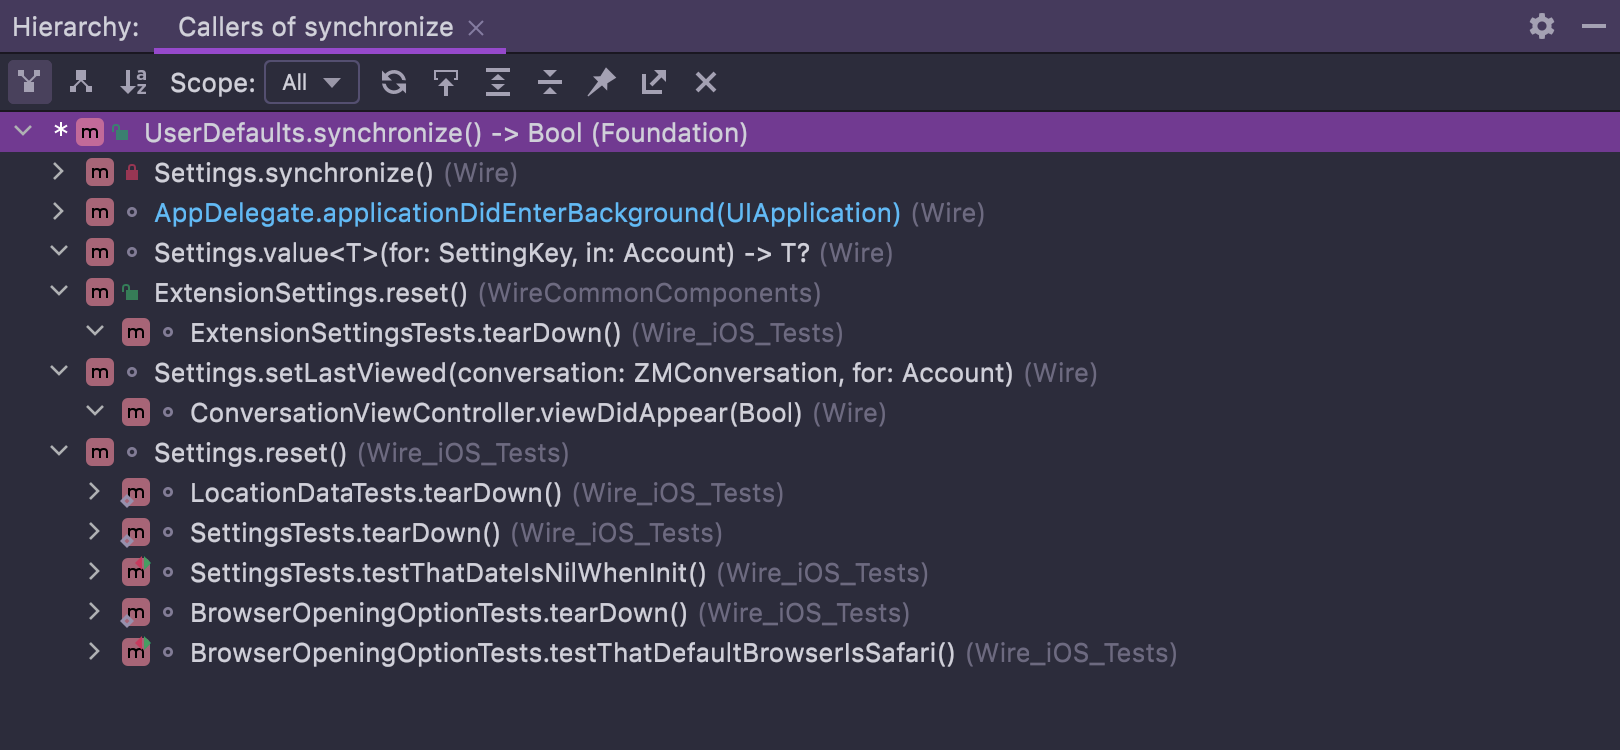Click method icon of LocationDataTests.tearDown()
This screenshot has width=1620, height=750.
[x=136, y=492]
